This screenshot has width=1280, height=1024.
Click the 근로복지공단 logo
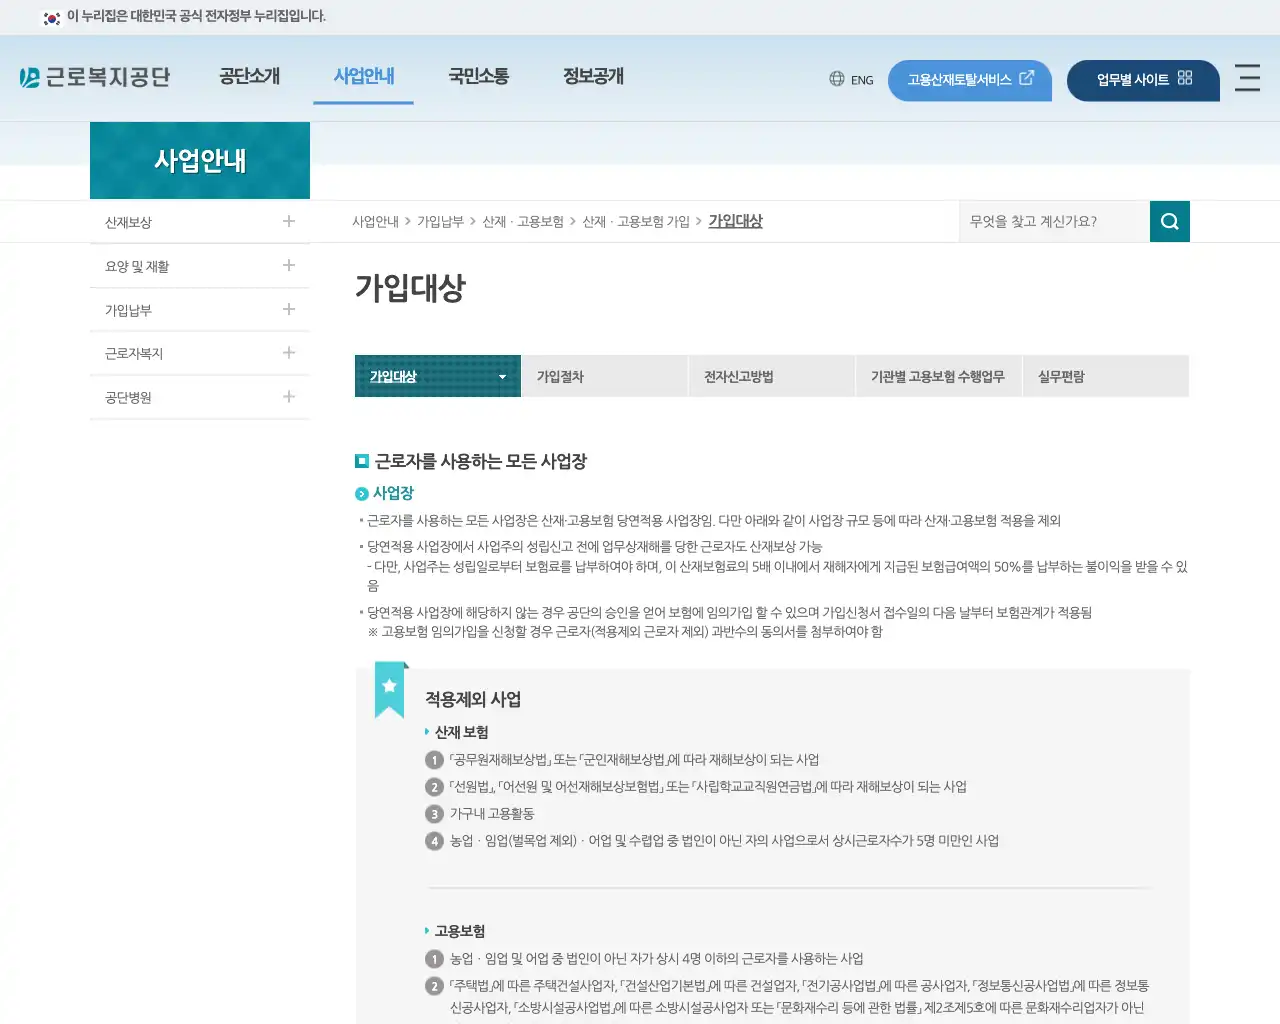(x=95, y=77)
